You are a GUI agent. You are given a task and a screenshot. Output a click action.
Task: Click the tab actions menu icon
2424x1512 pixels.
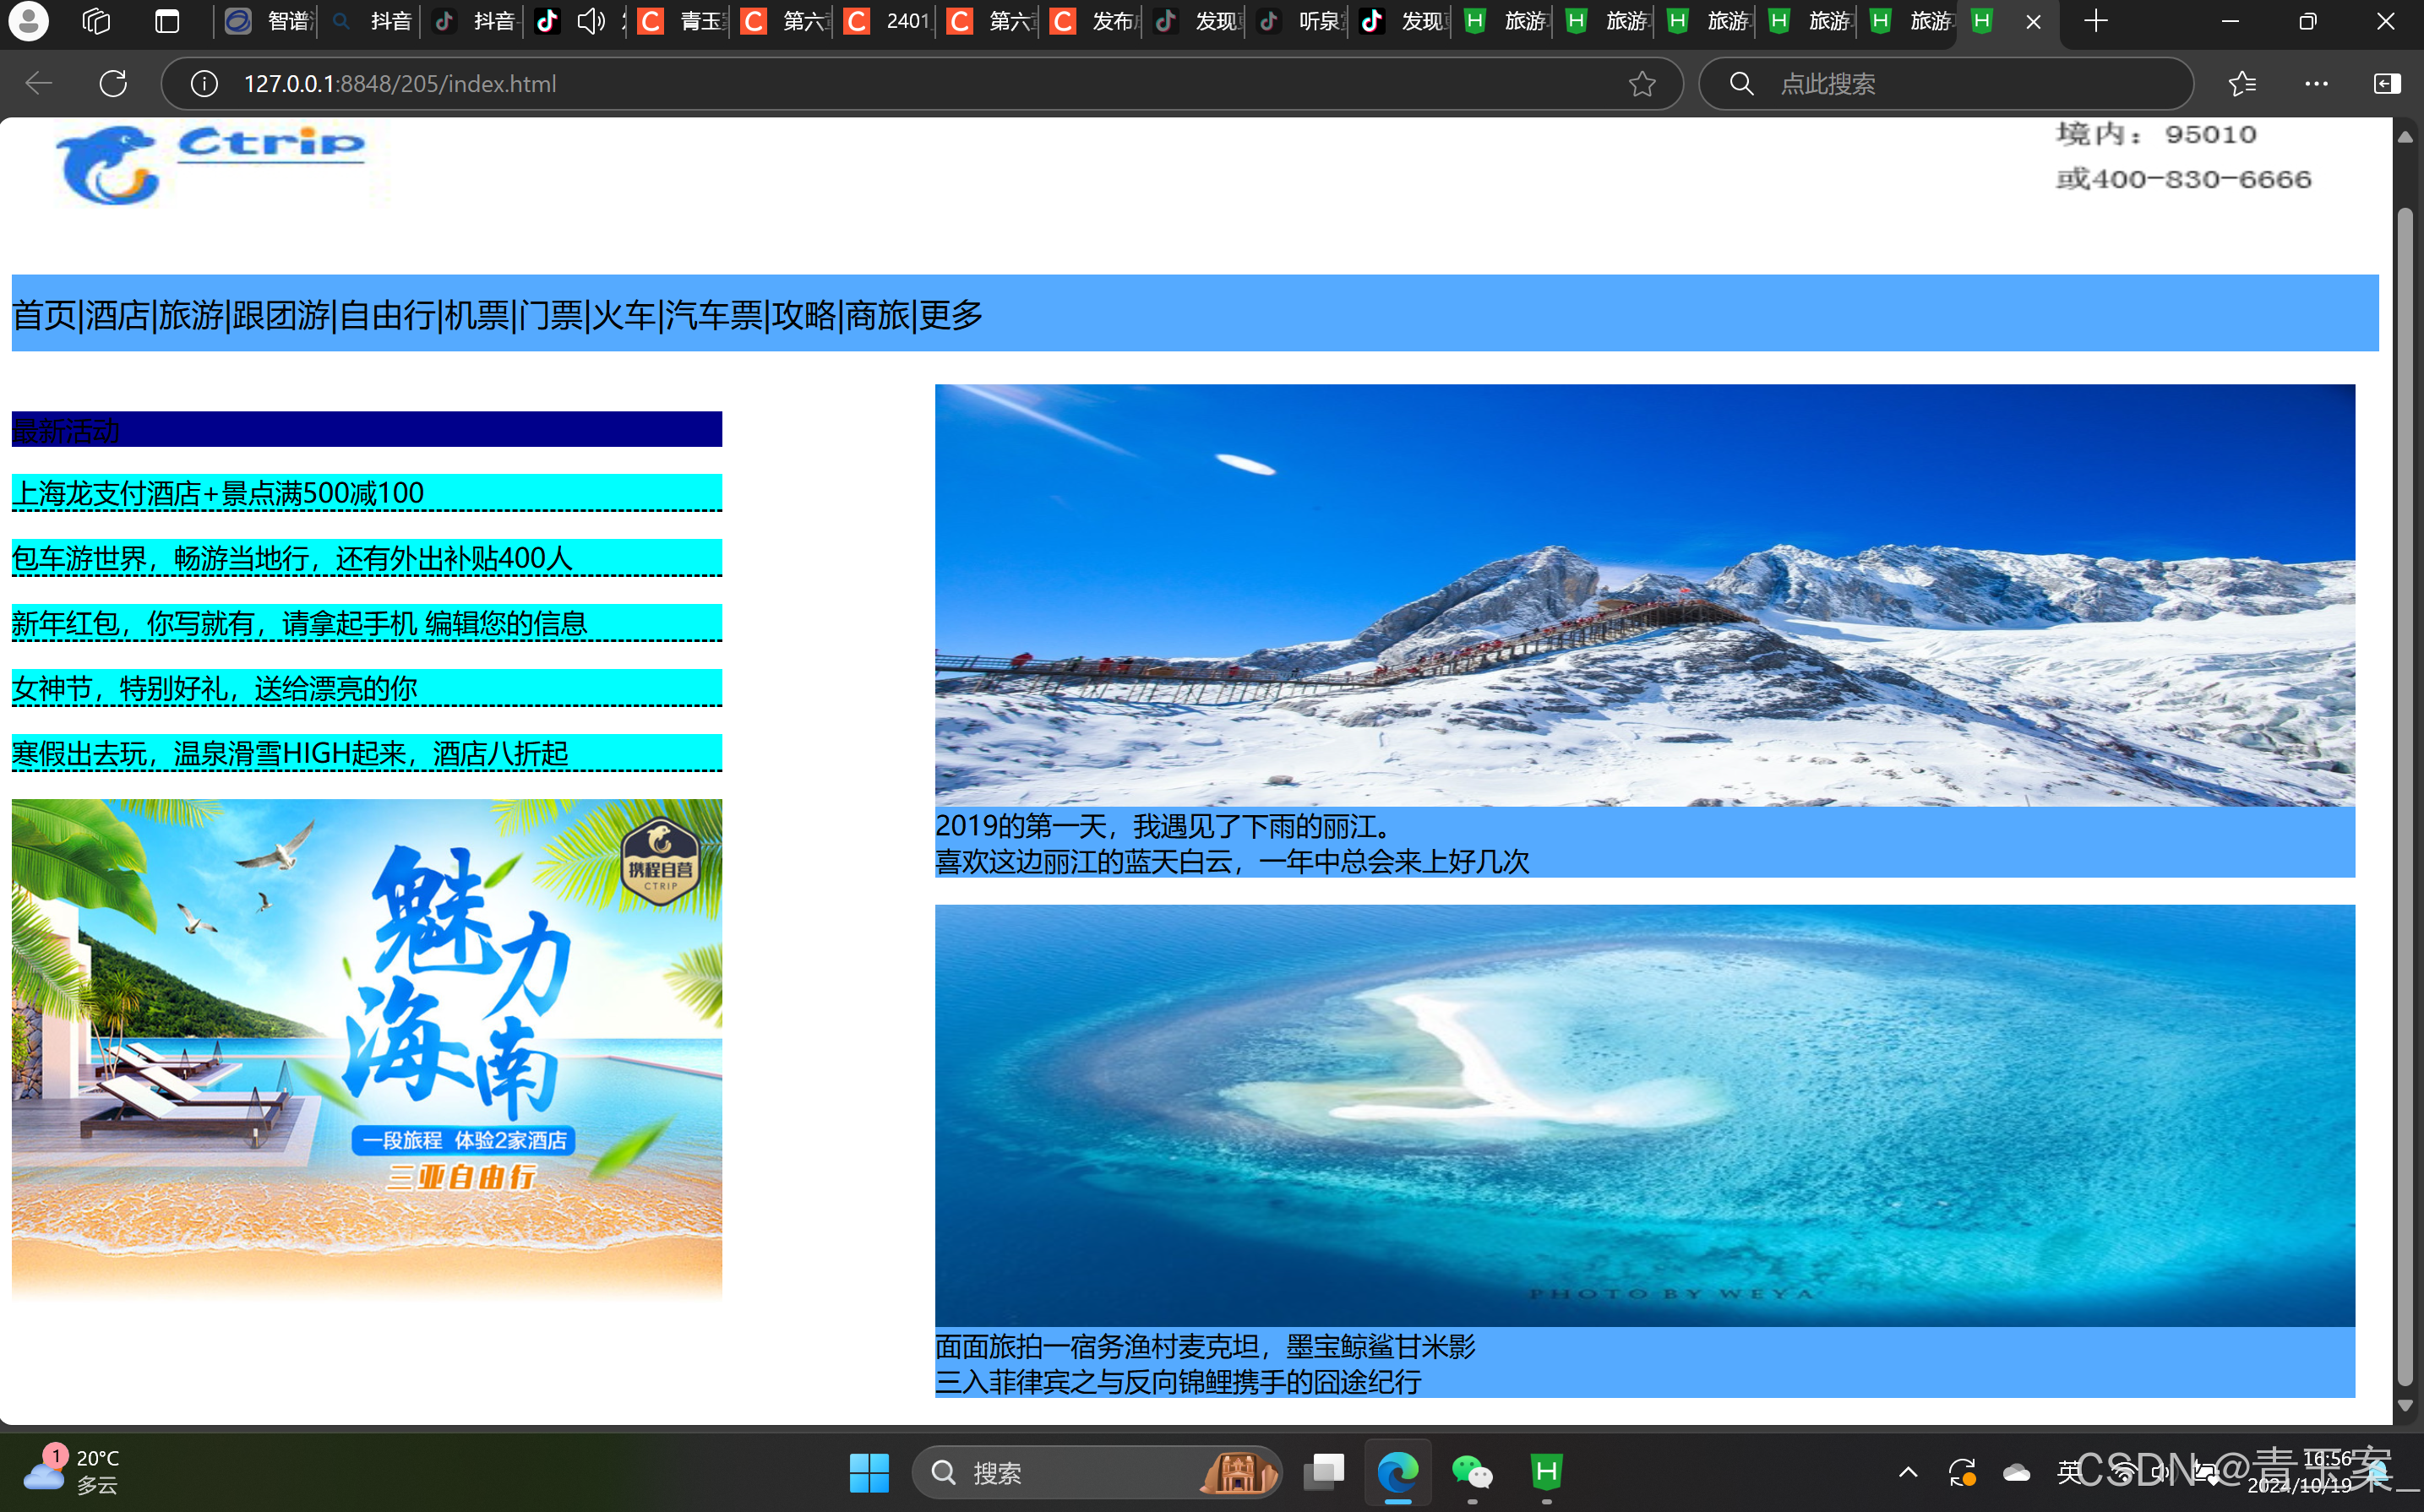(x=167, y=21)
